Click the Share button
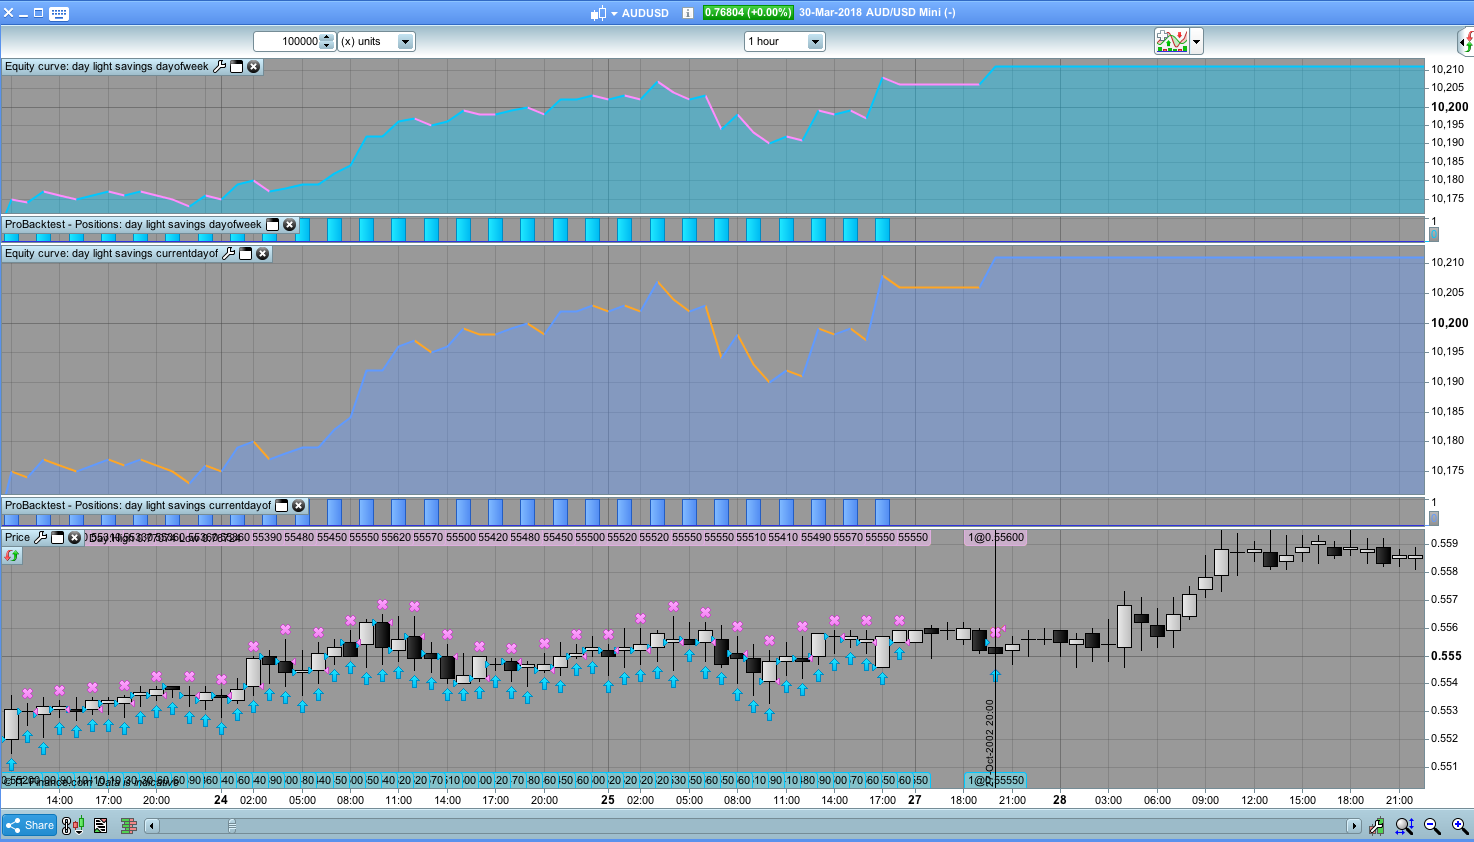Screen dimensions: 1474x842 pyautogui.click(x=30, y=826)
